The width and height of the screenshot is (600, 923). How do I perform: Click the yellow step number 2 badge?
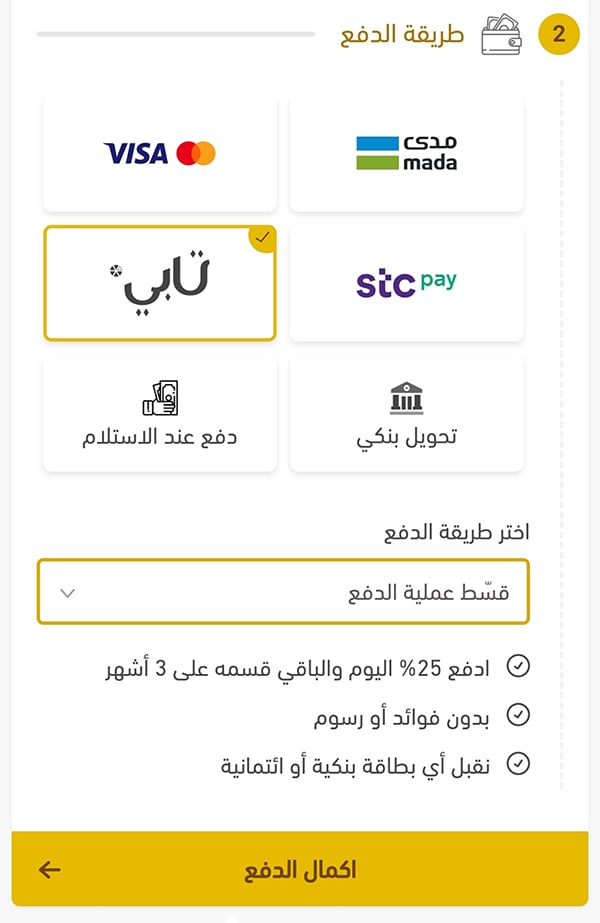coord(559,34)
